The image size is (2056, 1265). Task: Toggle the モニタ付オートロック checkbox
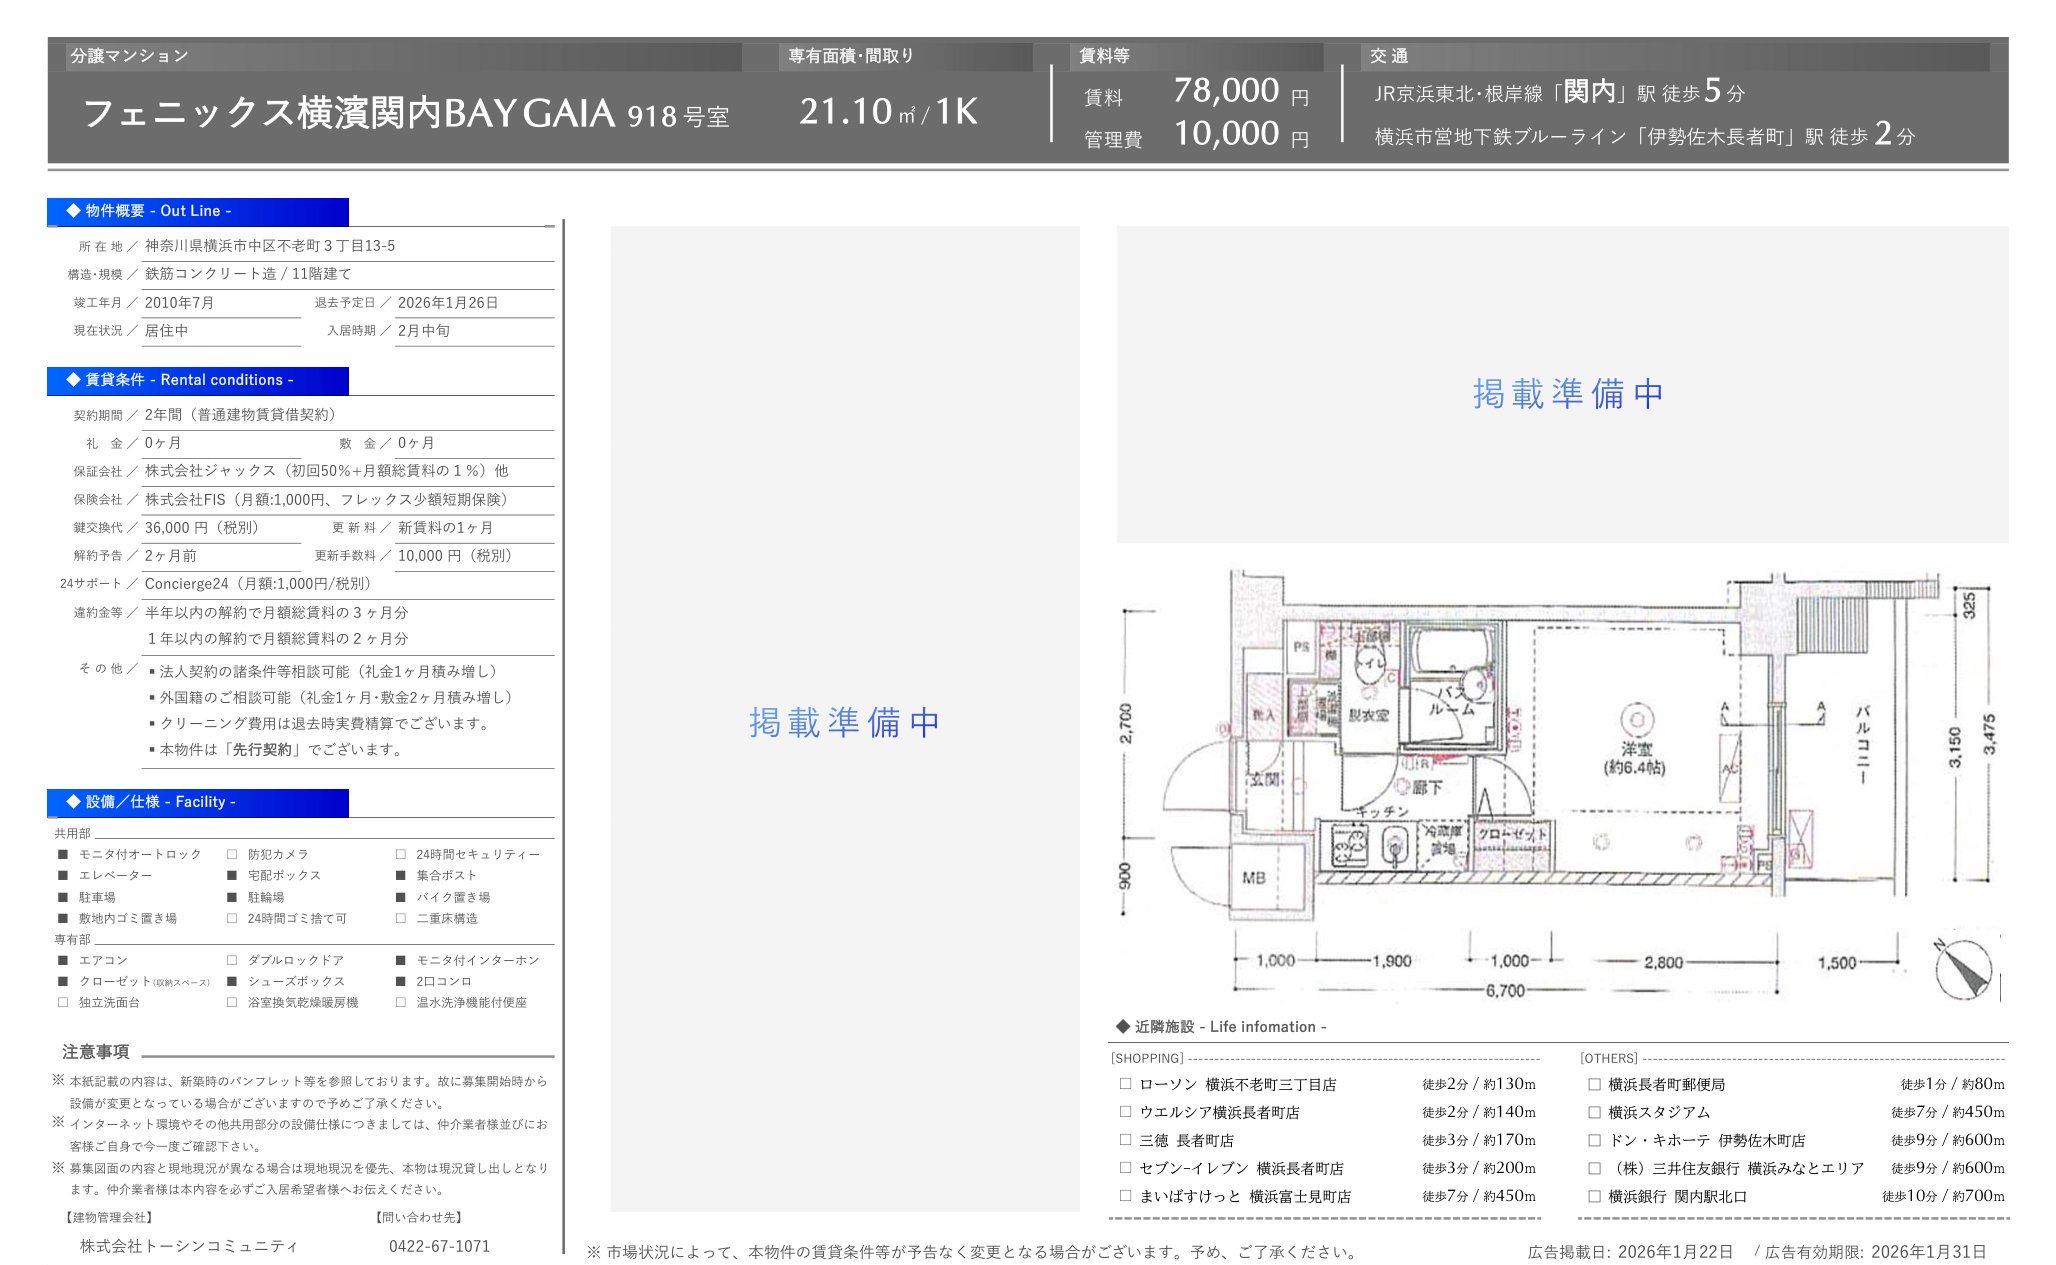point(63,854)
